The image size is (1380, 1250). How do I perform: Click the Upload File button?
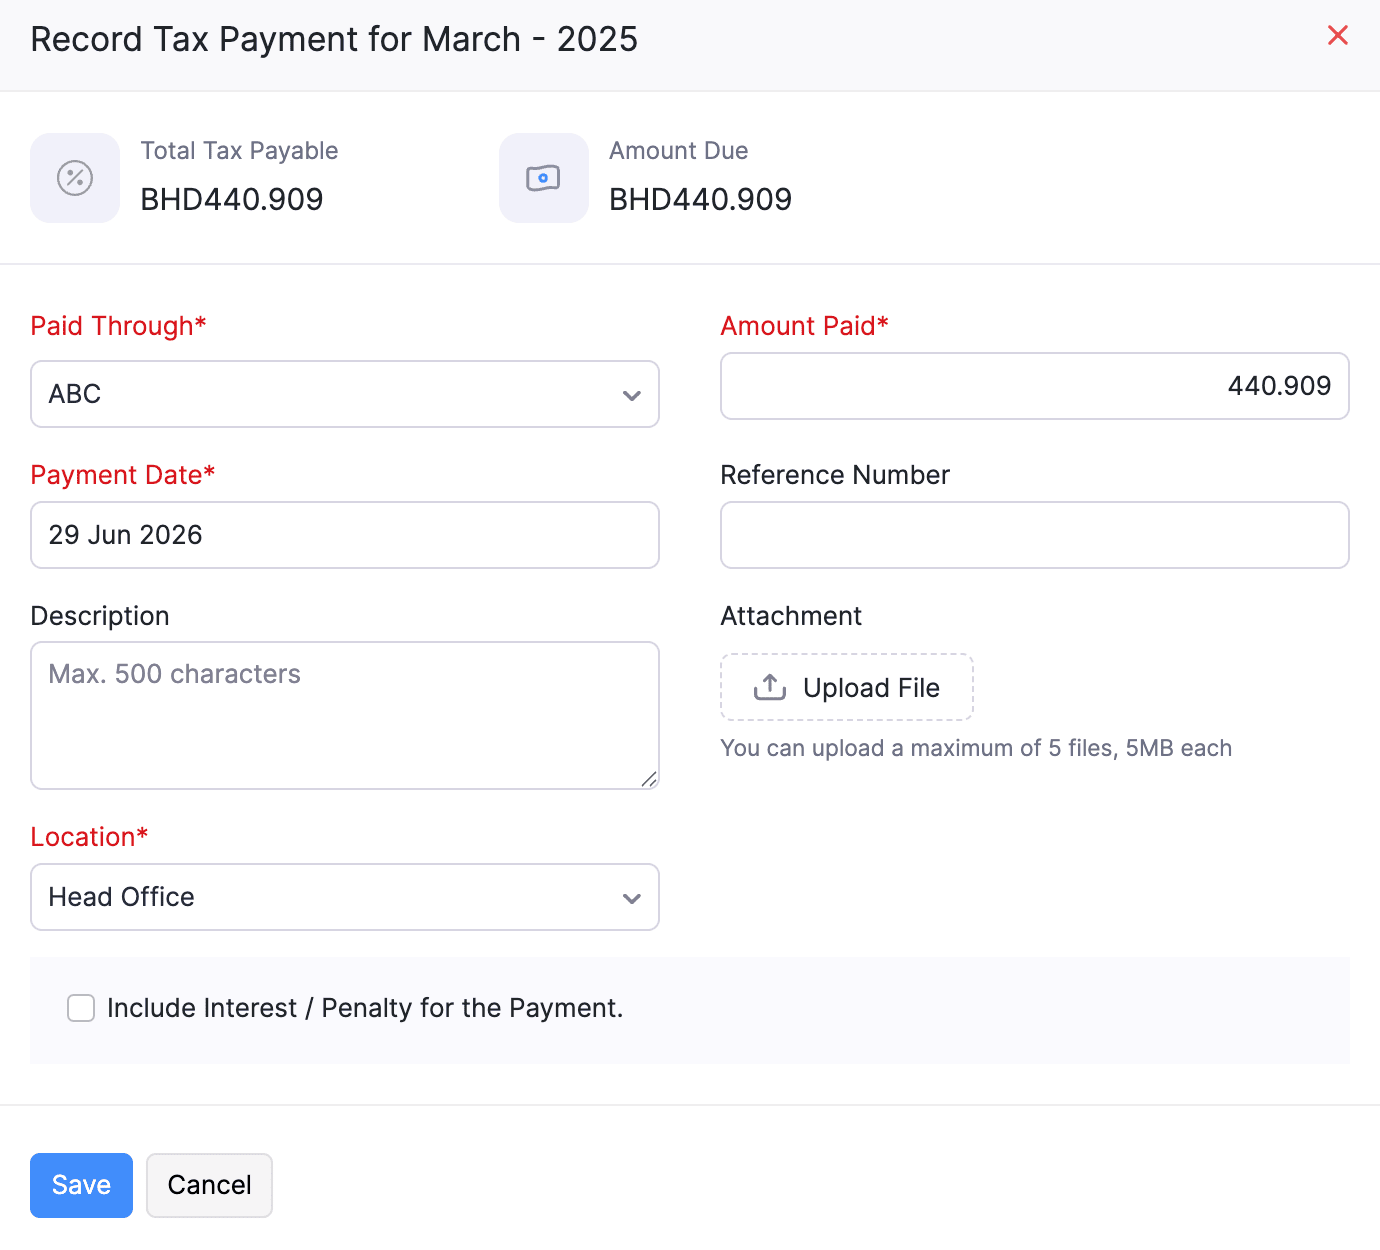click(x=847, y=687)
